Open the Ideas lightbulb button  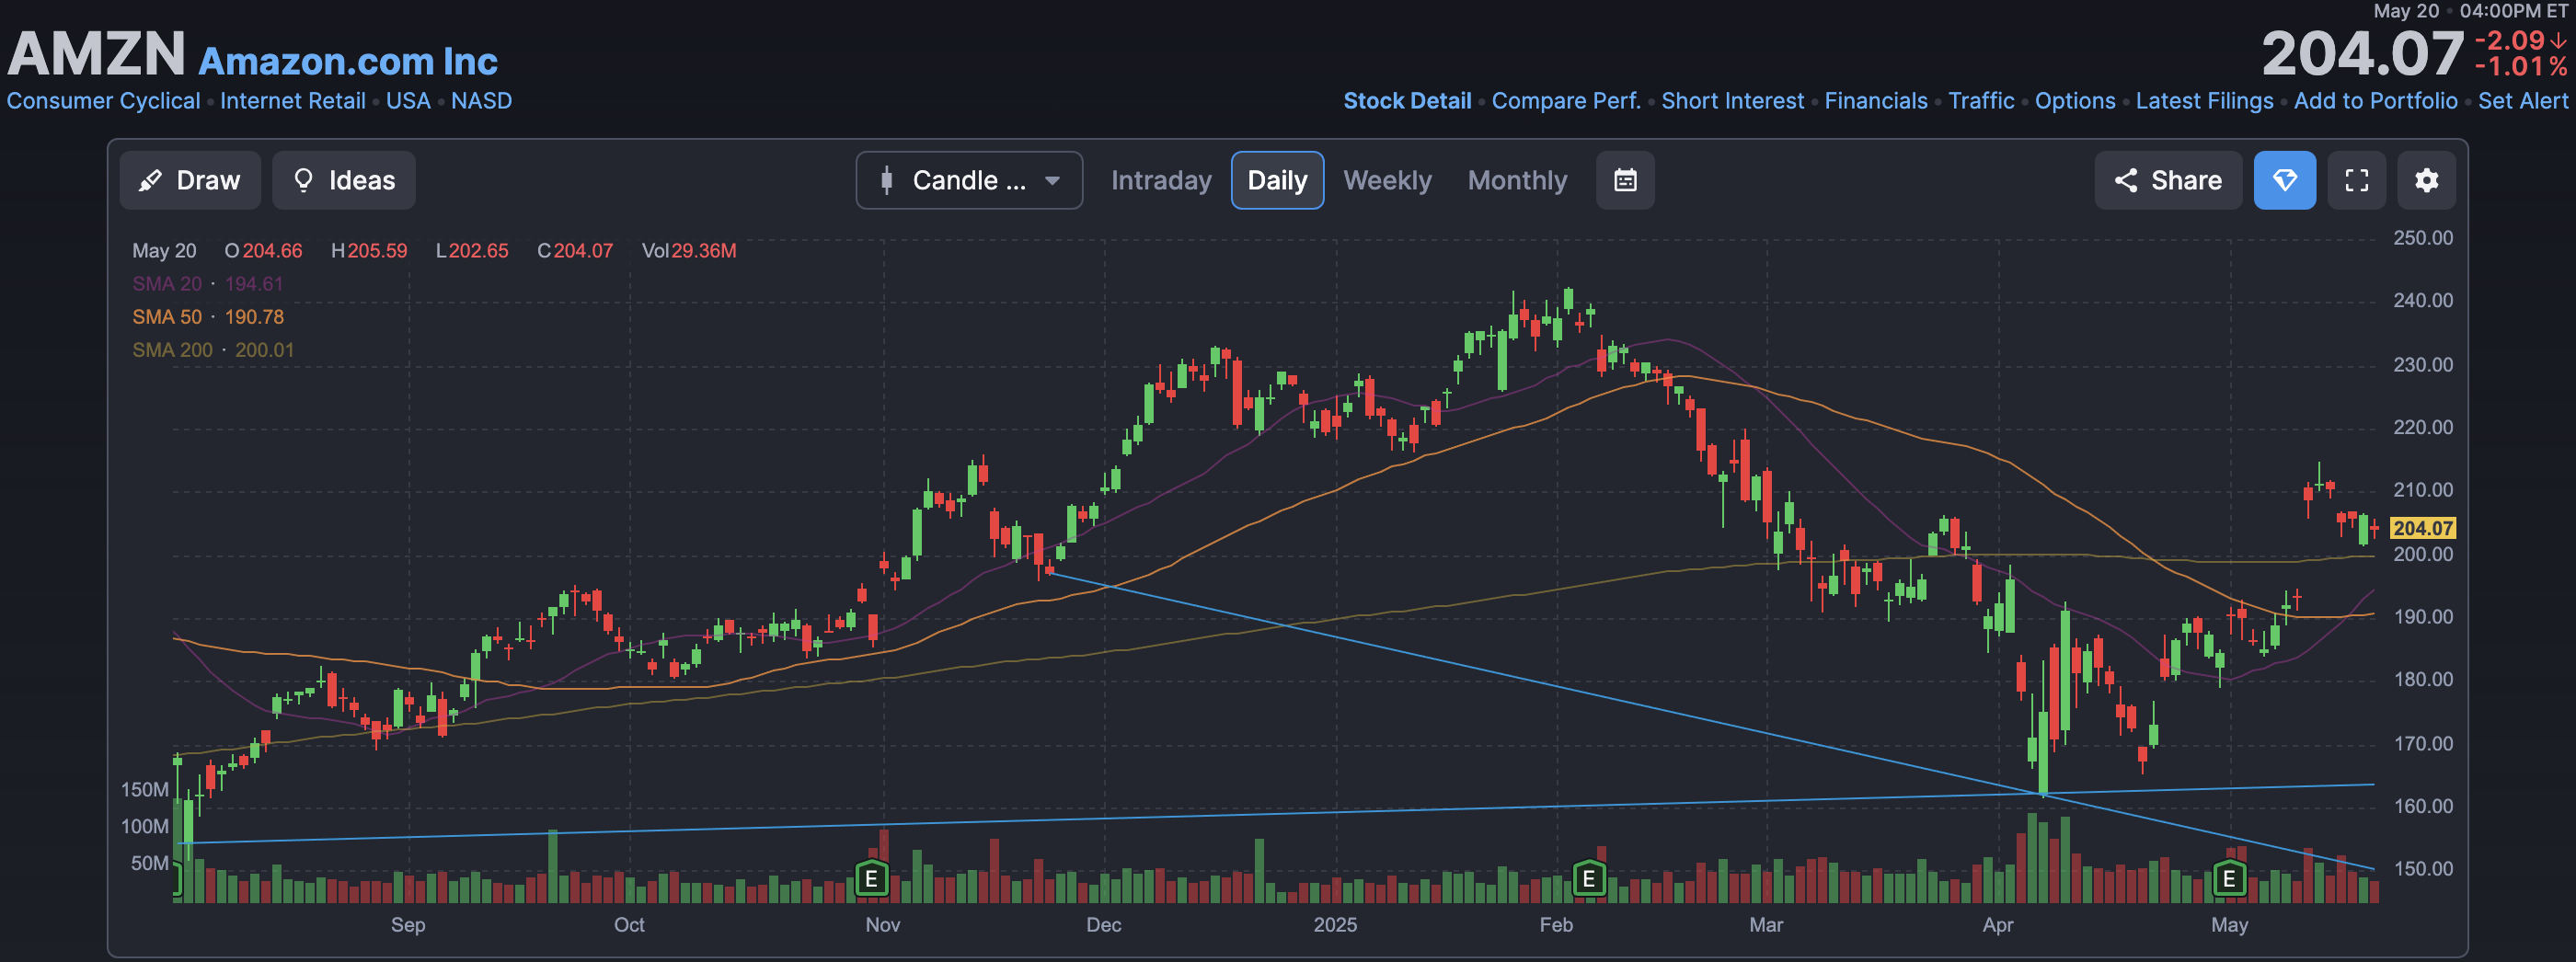click(344, 180)
